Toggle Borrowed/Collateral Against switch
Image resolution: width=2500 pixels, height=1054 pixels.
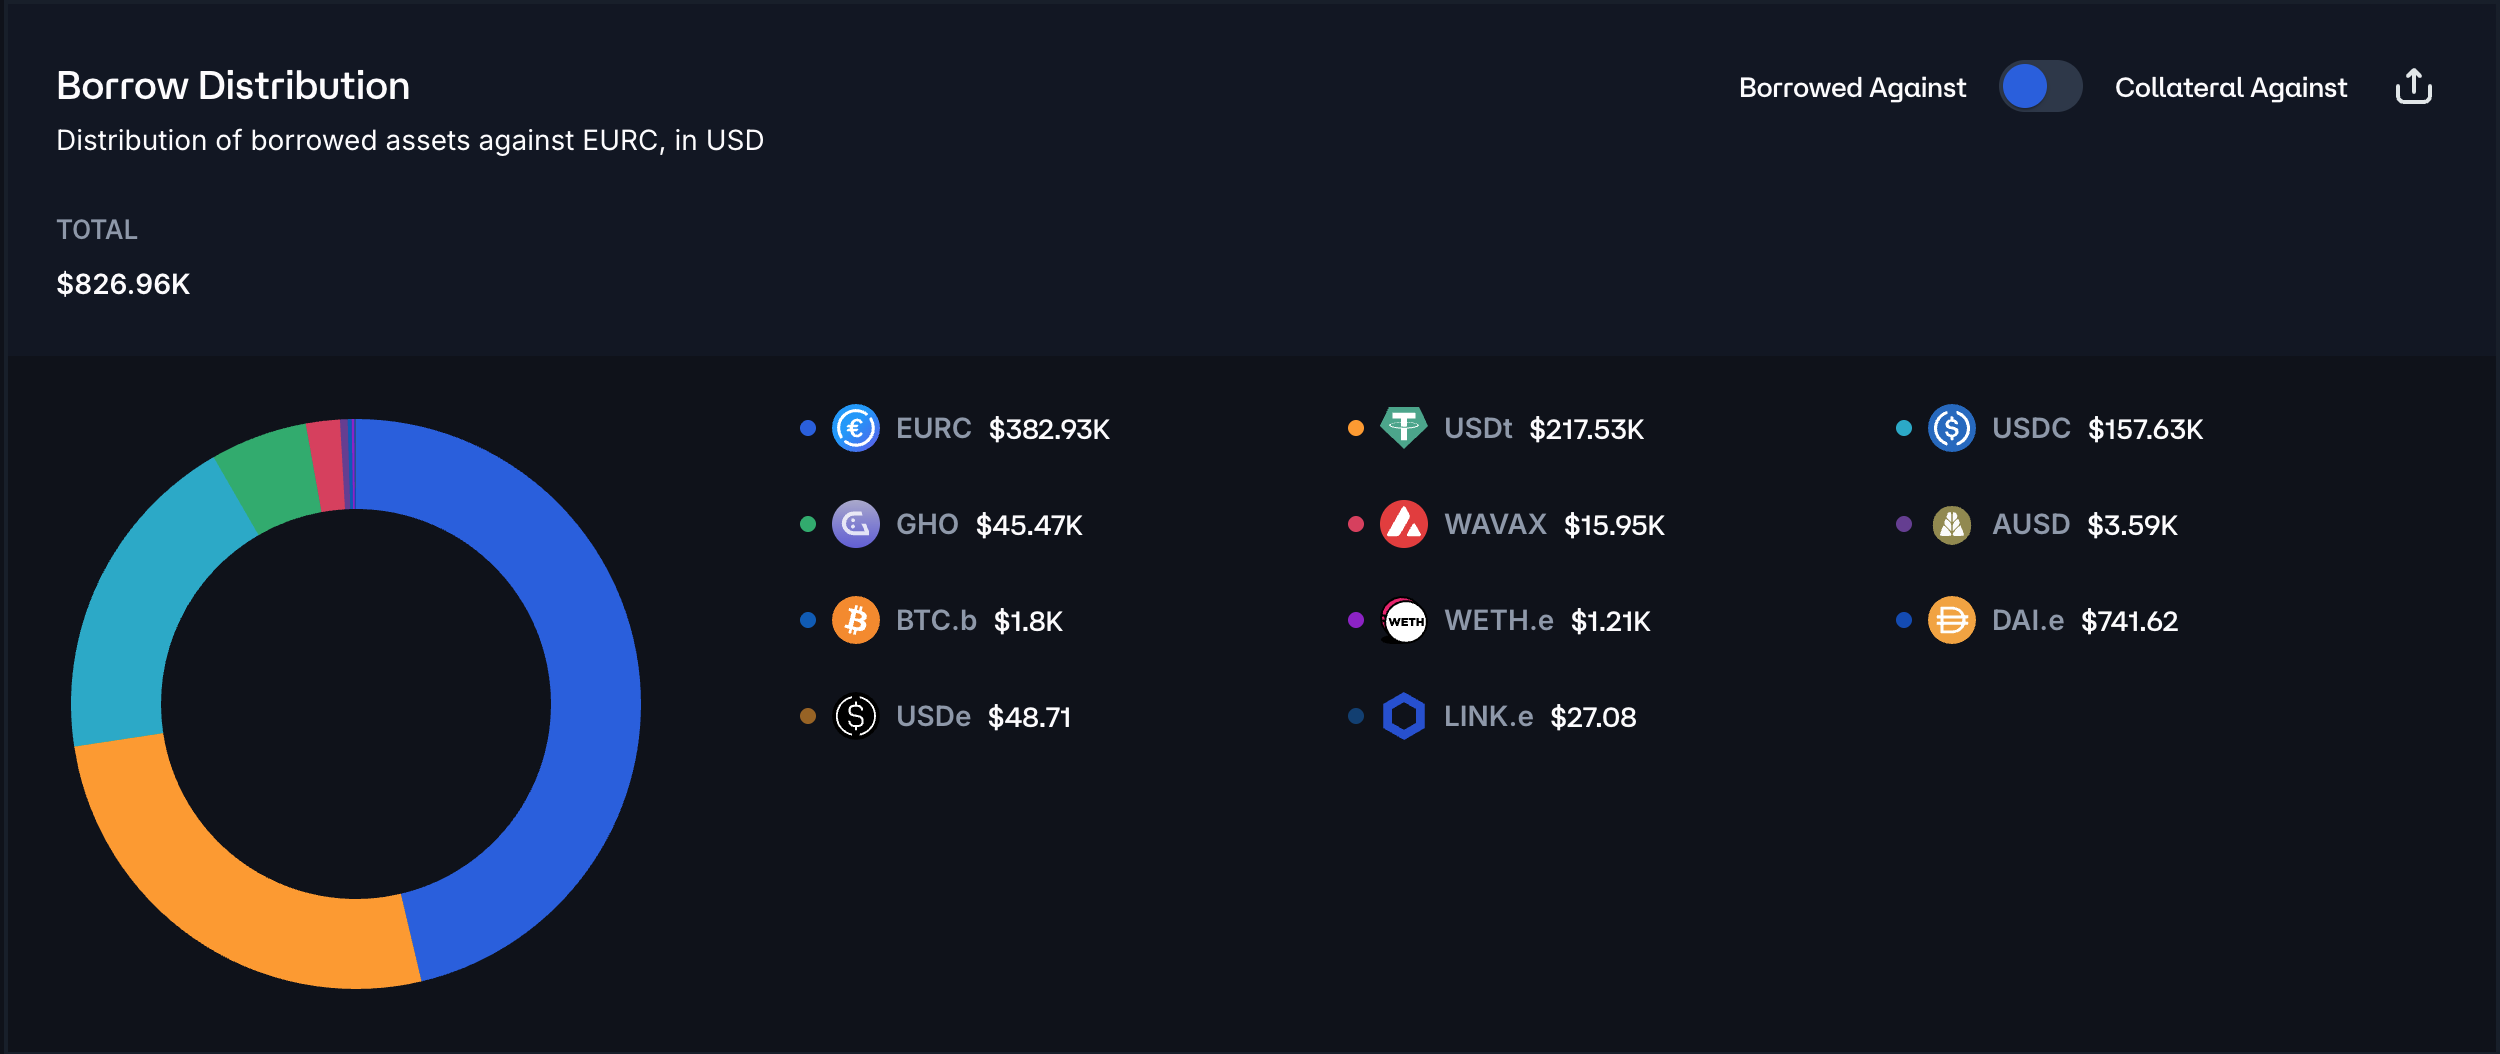tap(2040, 87)
